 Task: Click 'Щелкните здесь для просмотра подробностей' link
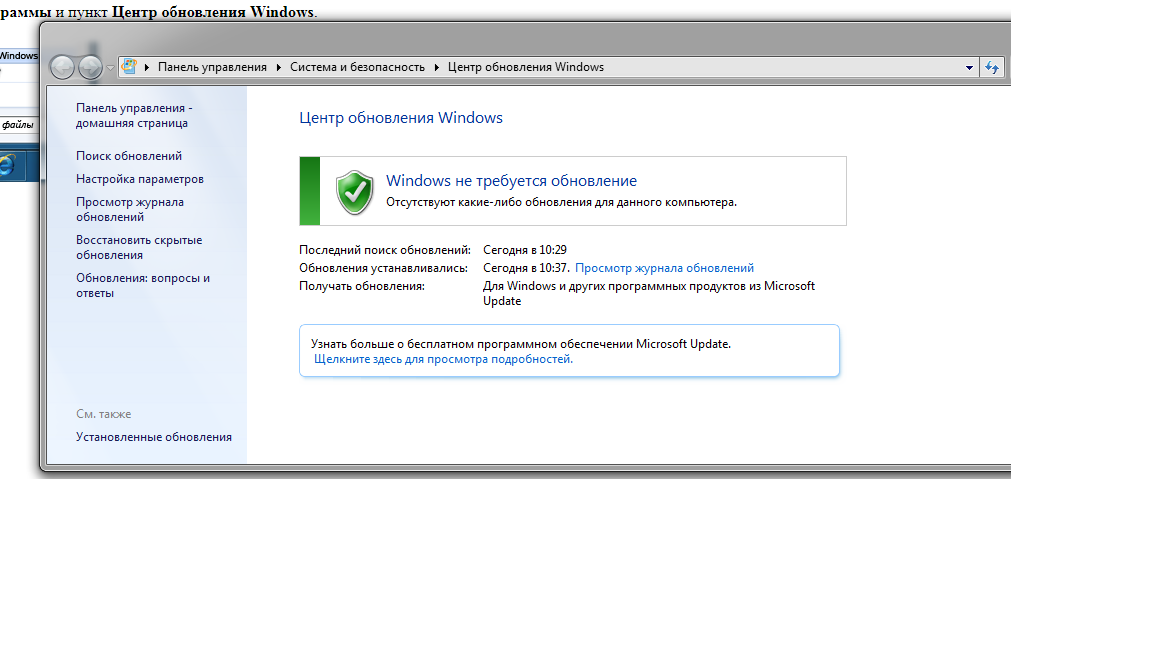click(443, 359)
